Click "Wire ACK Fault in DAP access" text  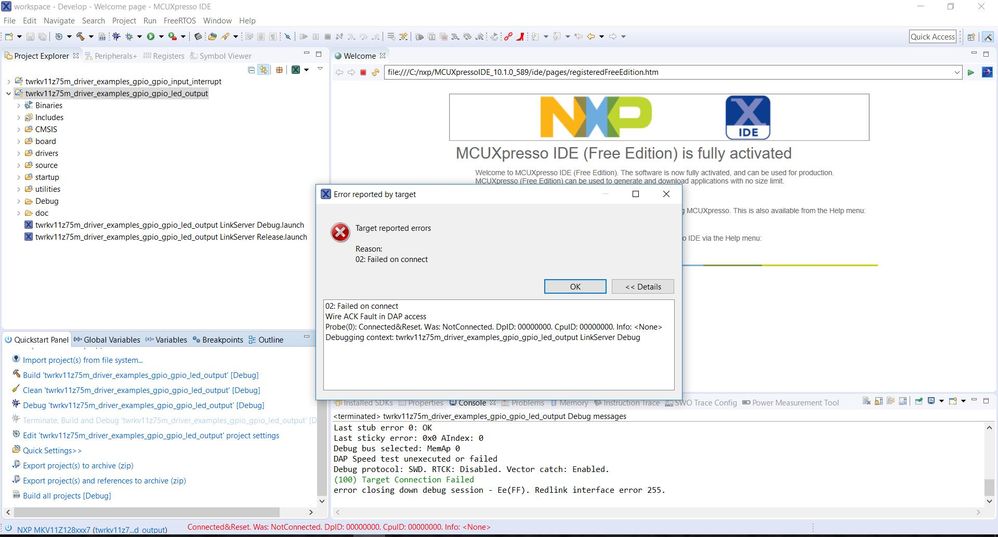coord(376,316)
